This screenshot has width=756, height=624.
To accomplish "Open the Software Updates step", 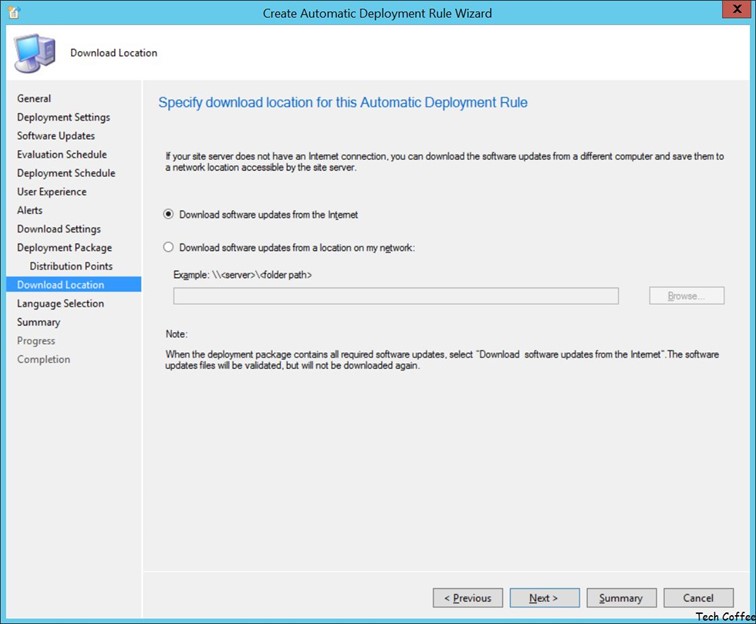I will pyautogui.click(x=56, y=136).
